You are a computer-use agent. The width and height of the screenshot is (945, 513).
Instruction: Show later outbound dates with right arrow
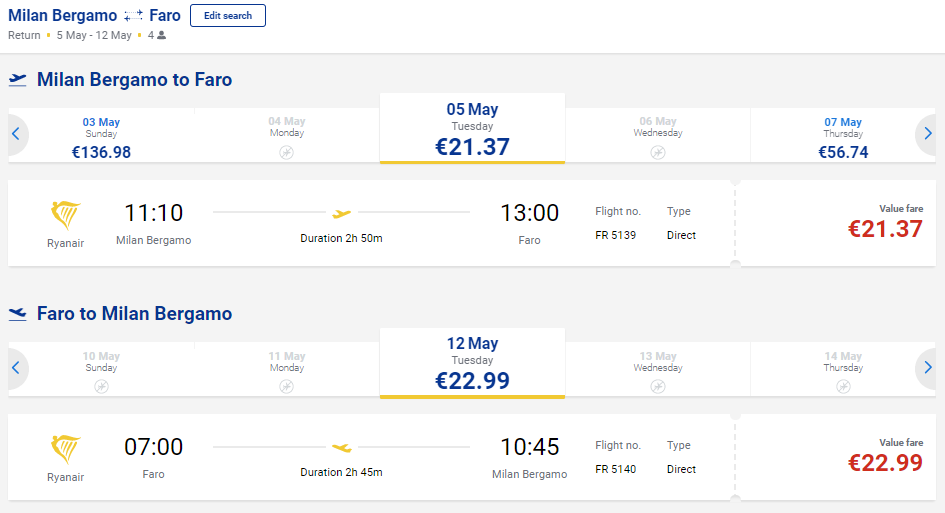(x=928, y=134)
